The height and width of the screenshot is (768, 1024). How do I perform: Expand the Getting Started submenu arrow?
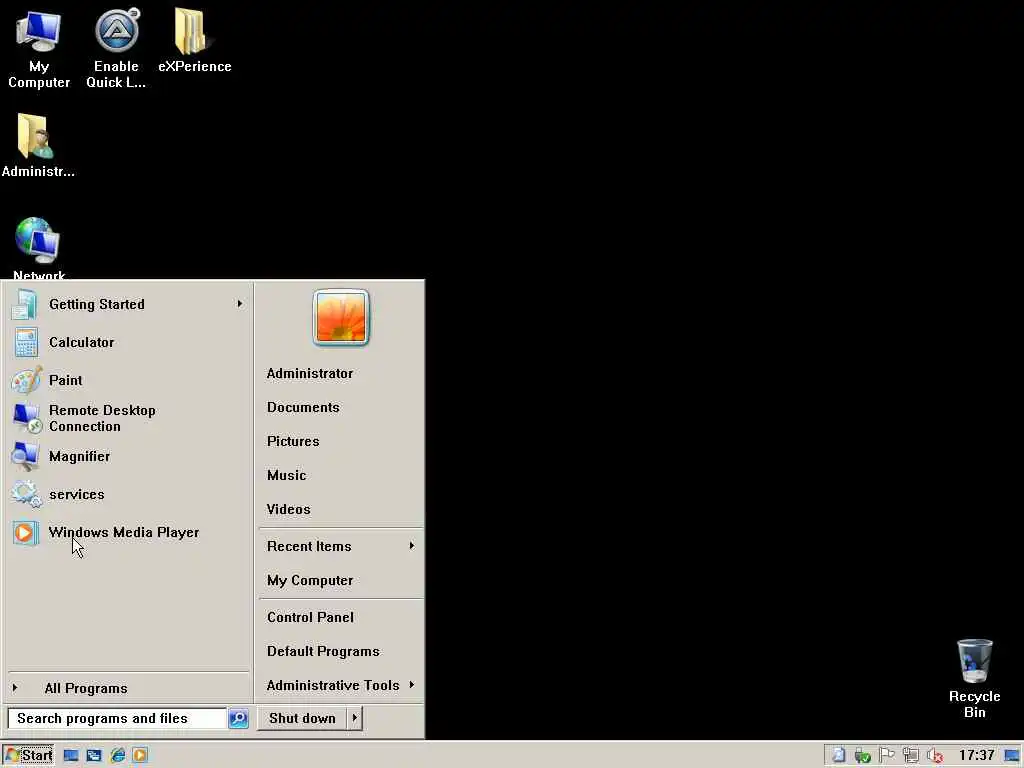click(x=240, y=304)
